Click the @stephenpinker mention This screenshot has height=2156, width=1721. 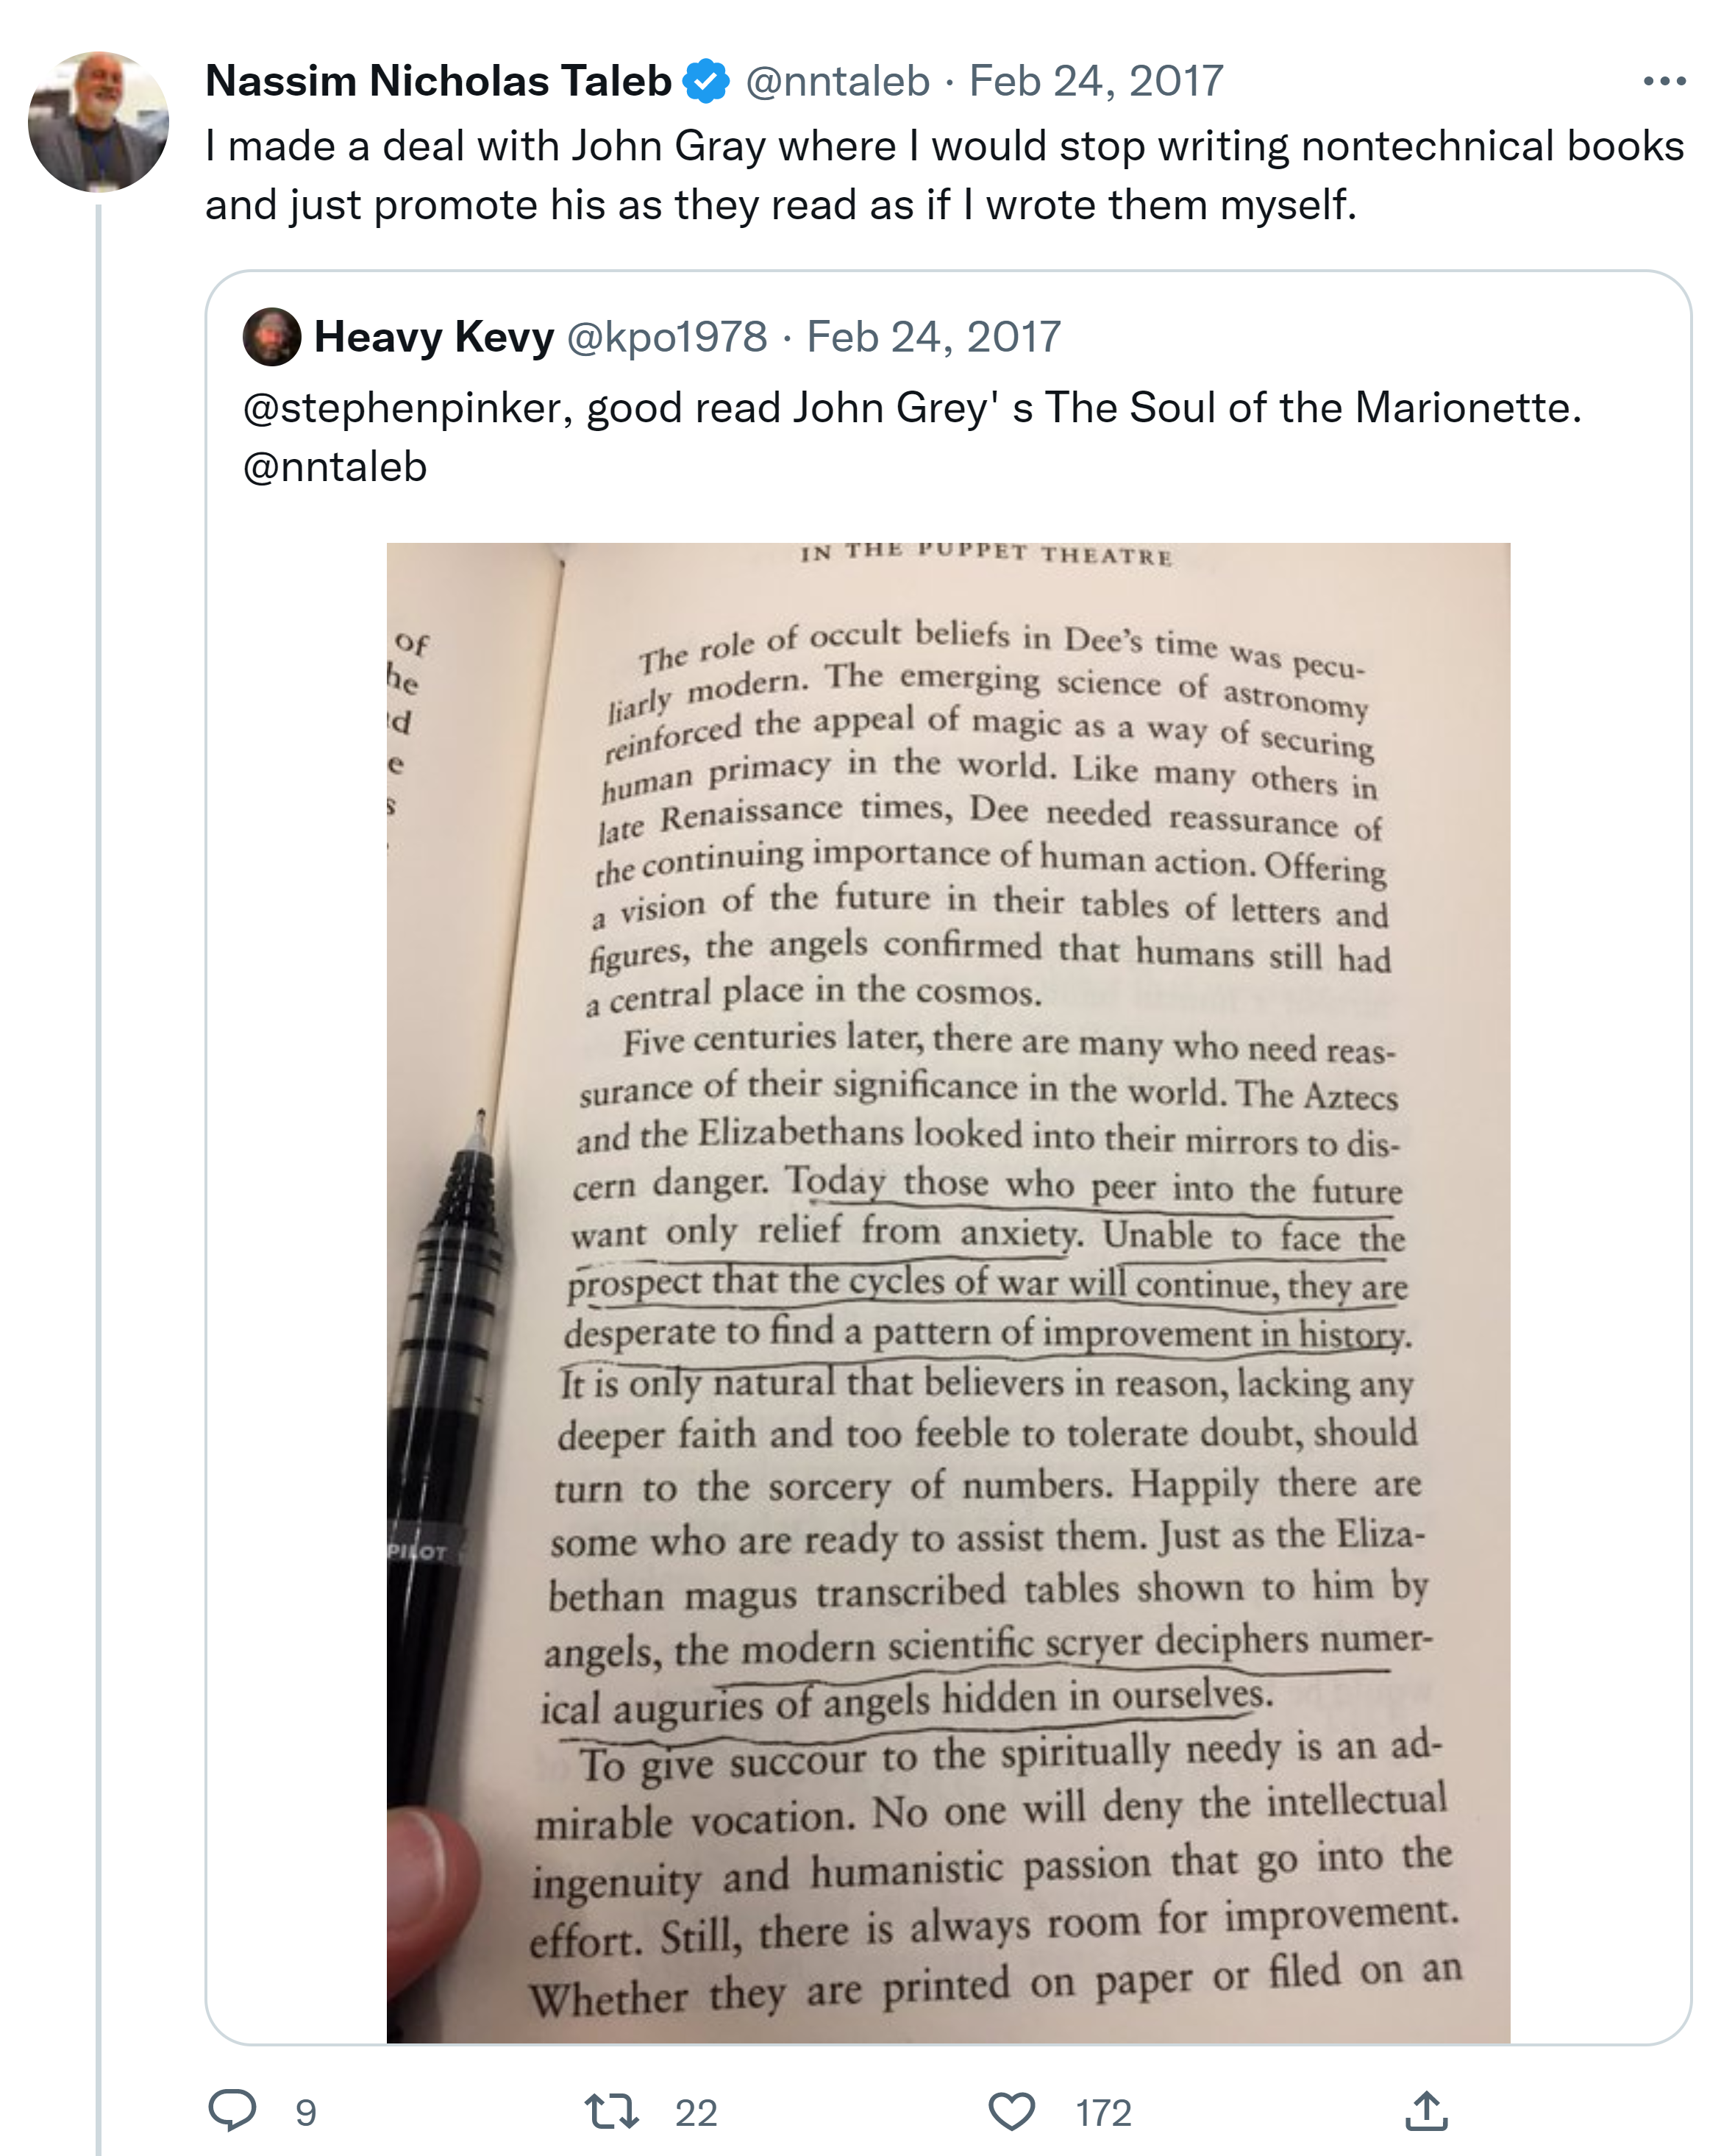(407, 408)
